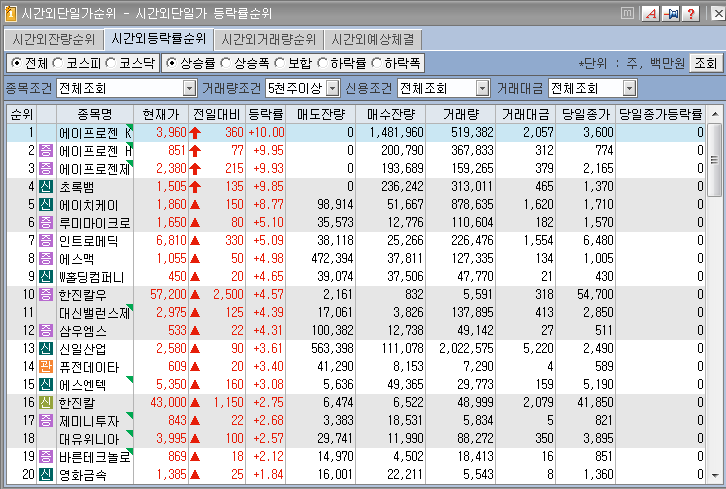Select the 상승률 radio button
The image size is (726, 489).
(171, 63)
